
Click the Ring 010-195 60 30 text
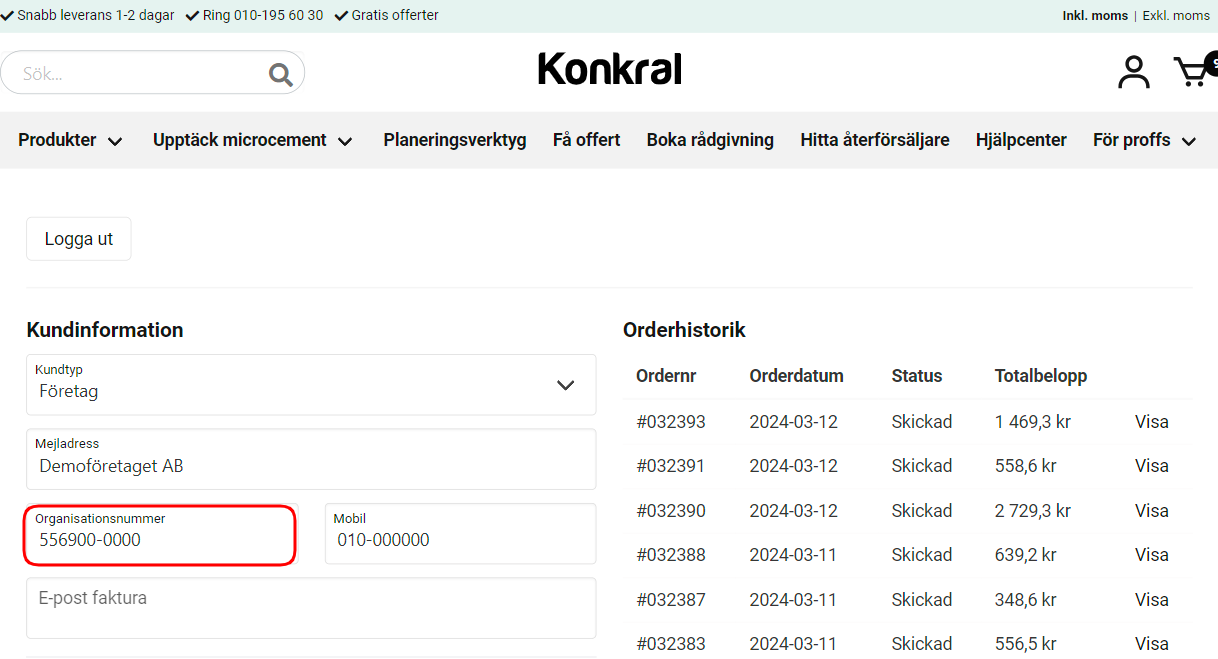click(x=263, y=15)
